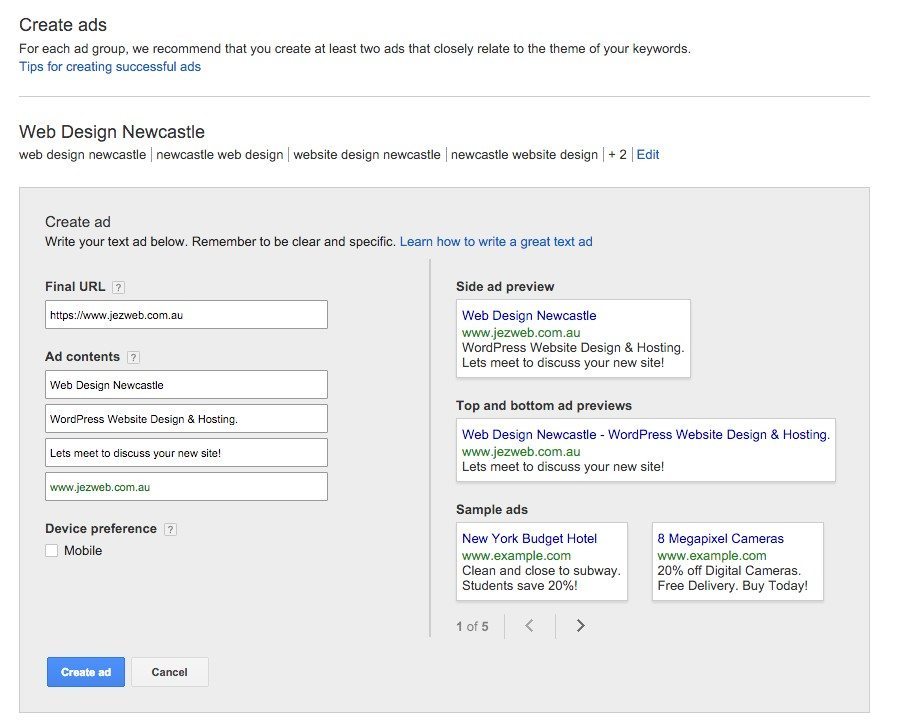Select the headline field 'Web Design Newcastle'

(186, 384)
